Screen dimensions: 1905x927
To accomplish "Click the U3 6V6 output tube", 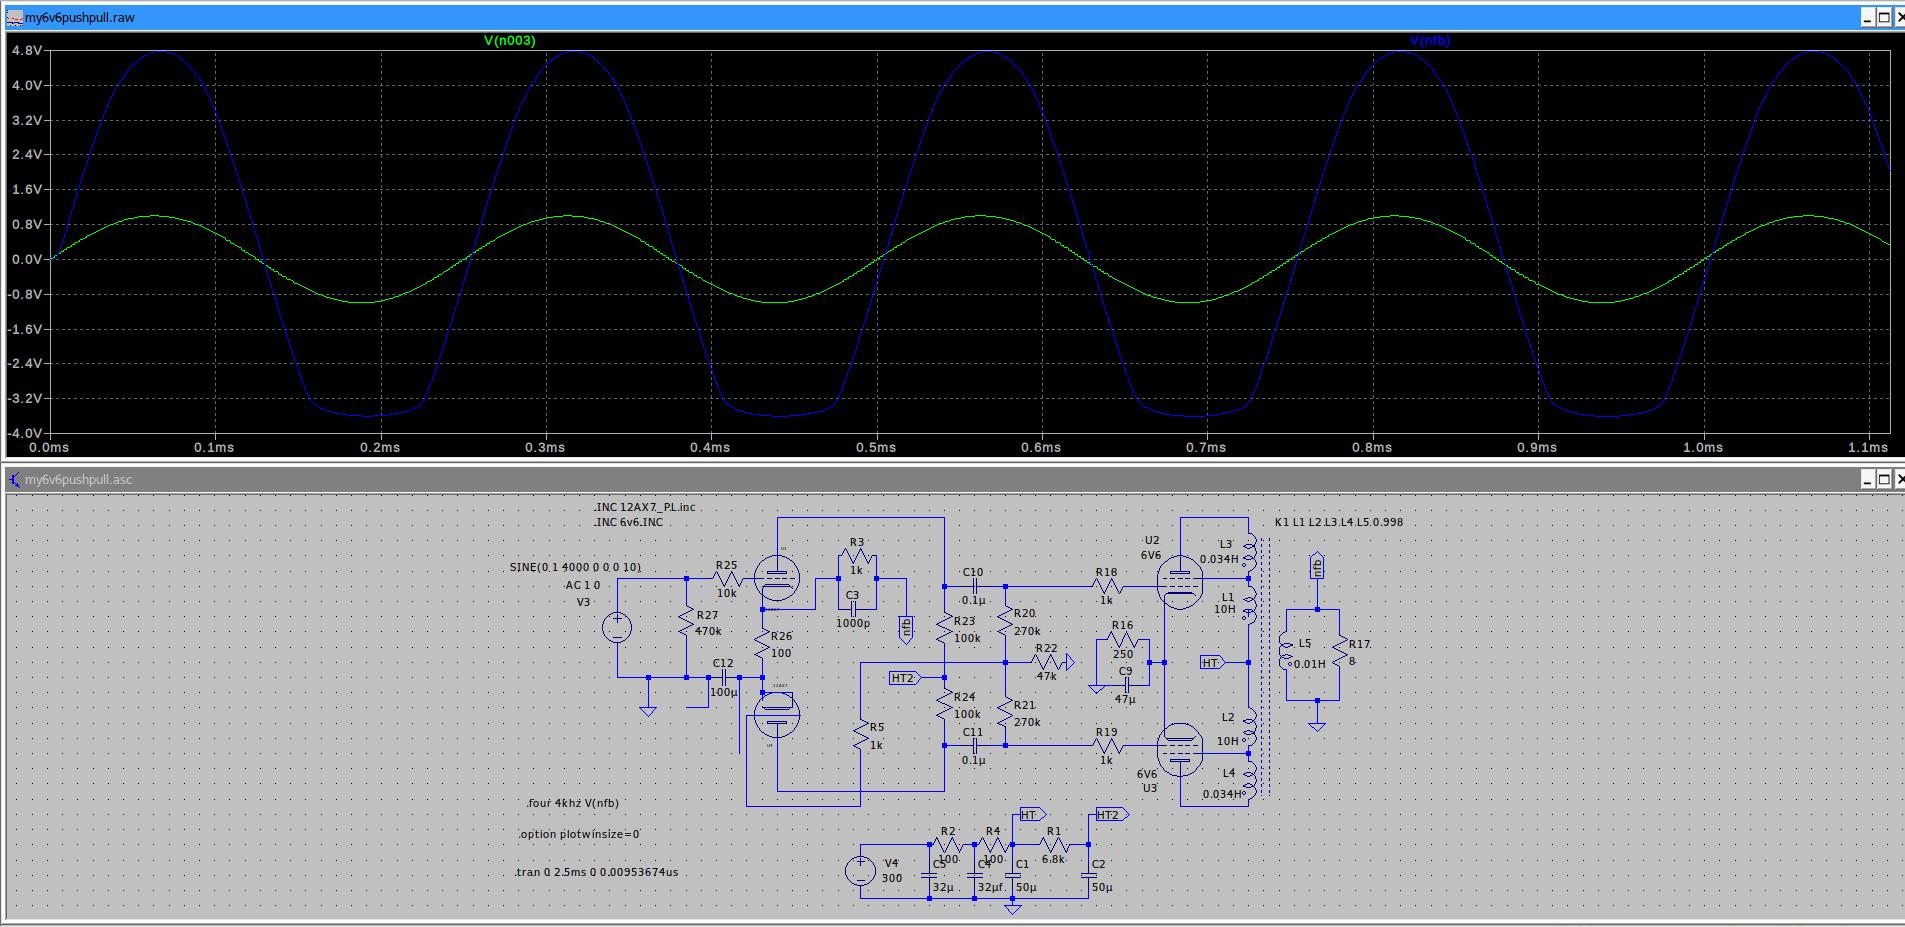I will pyautogui.click(x=1179, y=750).
